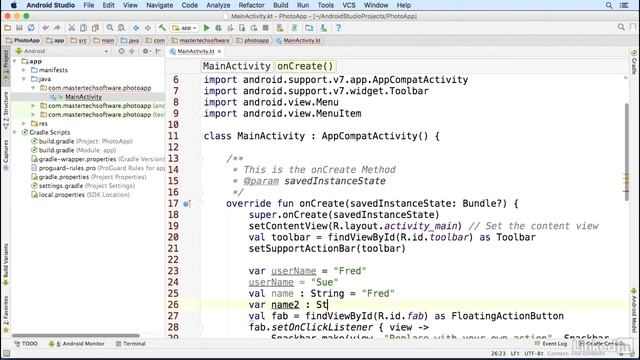Click the Paste toolbar icon
640x360 pixels.
click(95, 28)
